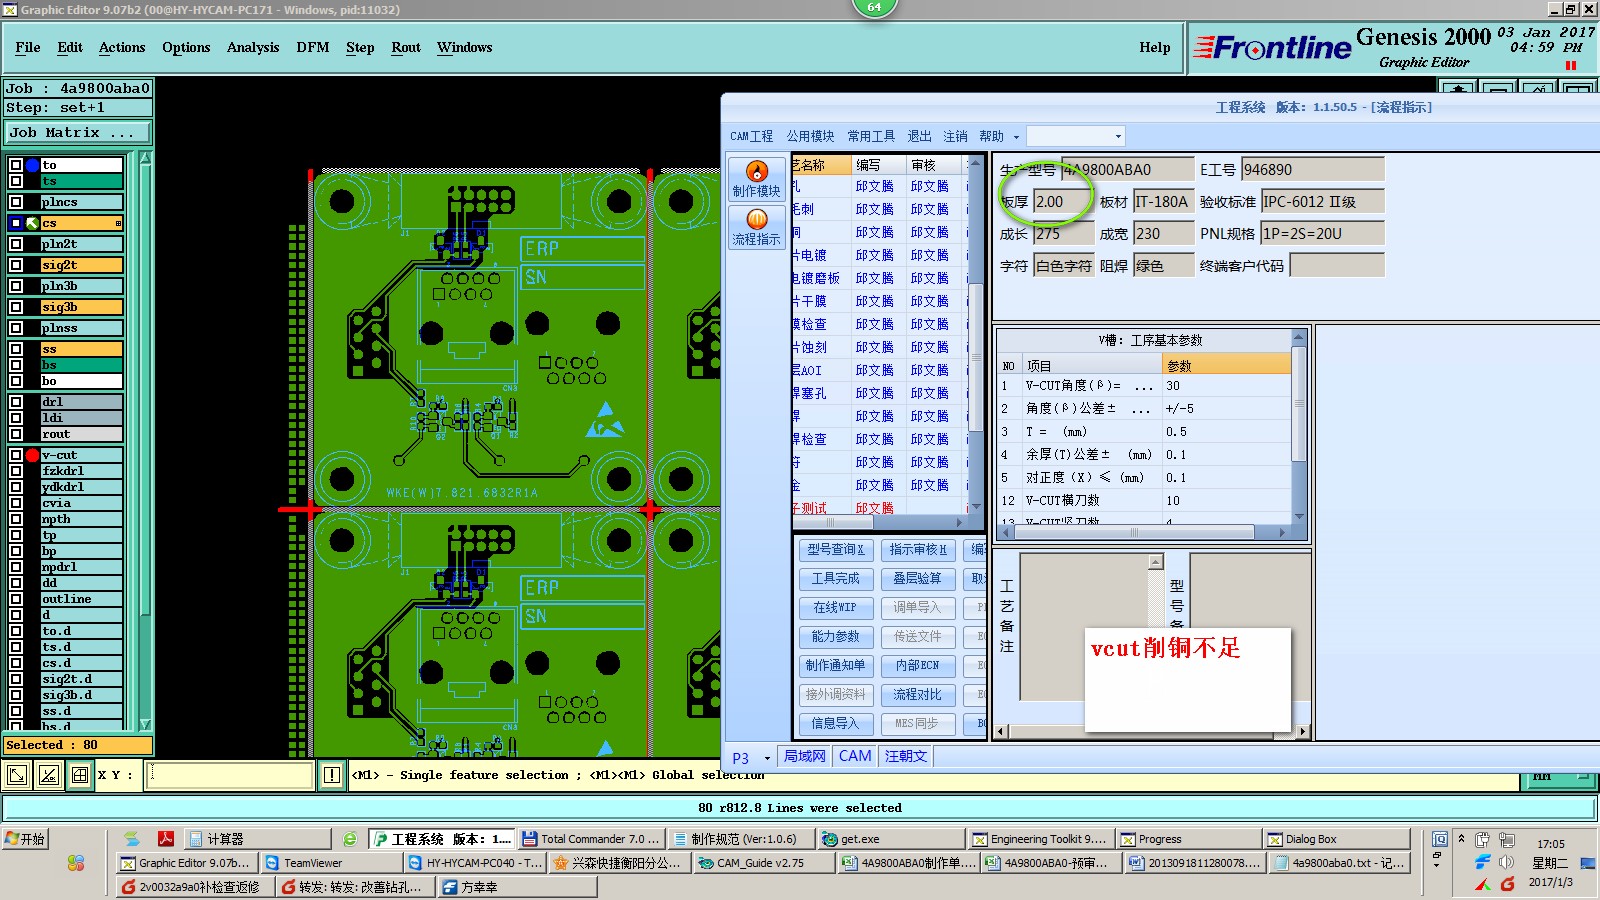Screen dimensions: 1600x900
Task: Toggle visibility checkbox for the sig2t layer
Action: (x=16, y=265)
